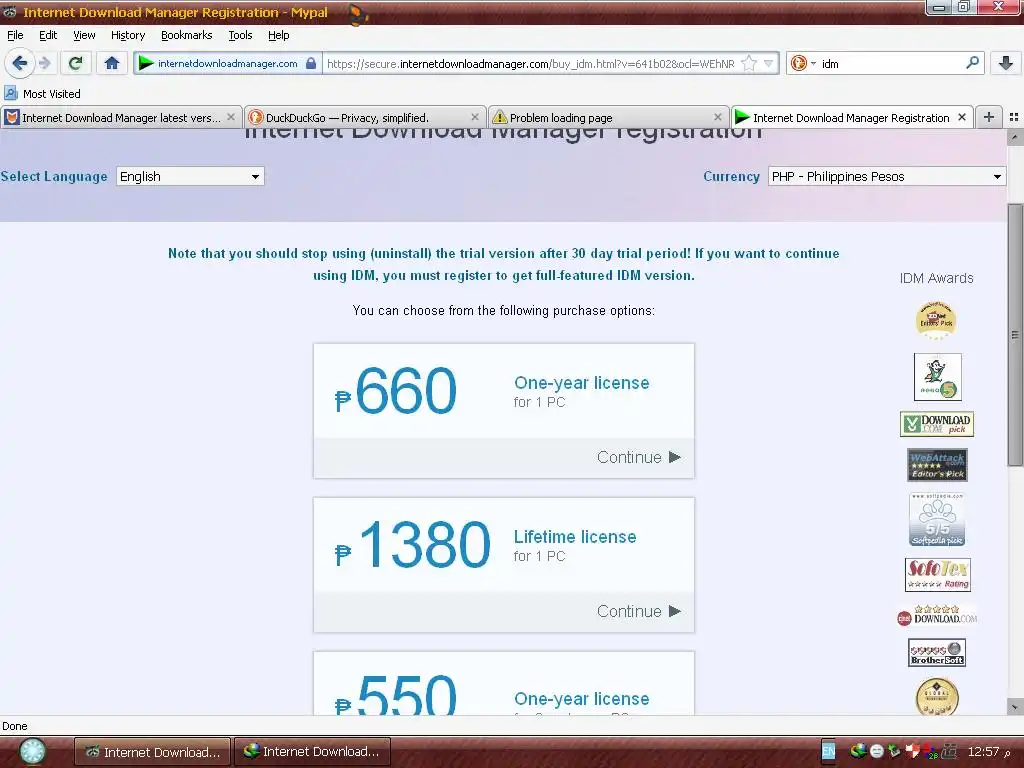The image size is (1024, 768).
Task: Click the padlock security icon in address bar
Action: point(311,63)
